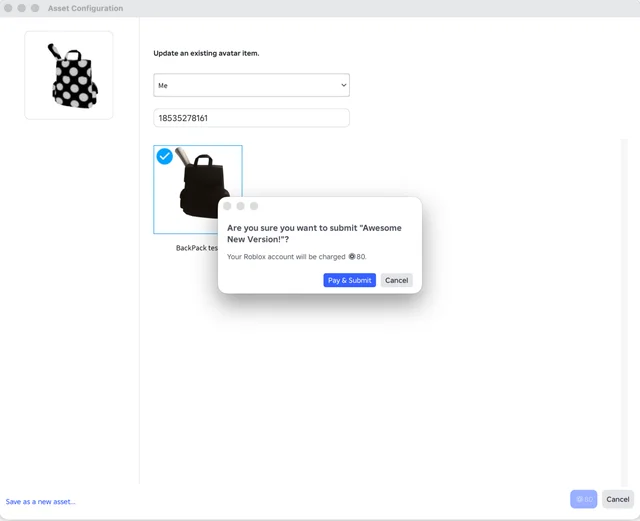640x521 pixels.
Task: Close the Asset Configuration window
Action: pyautogui.click(x=8, y=8)
